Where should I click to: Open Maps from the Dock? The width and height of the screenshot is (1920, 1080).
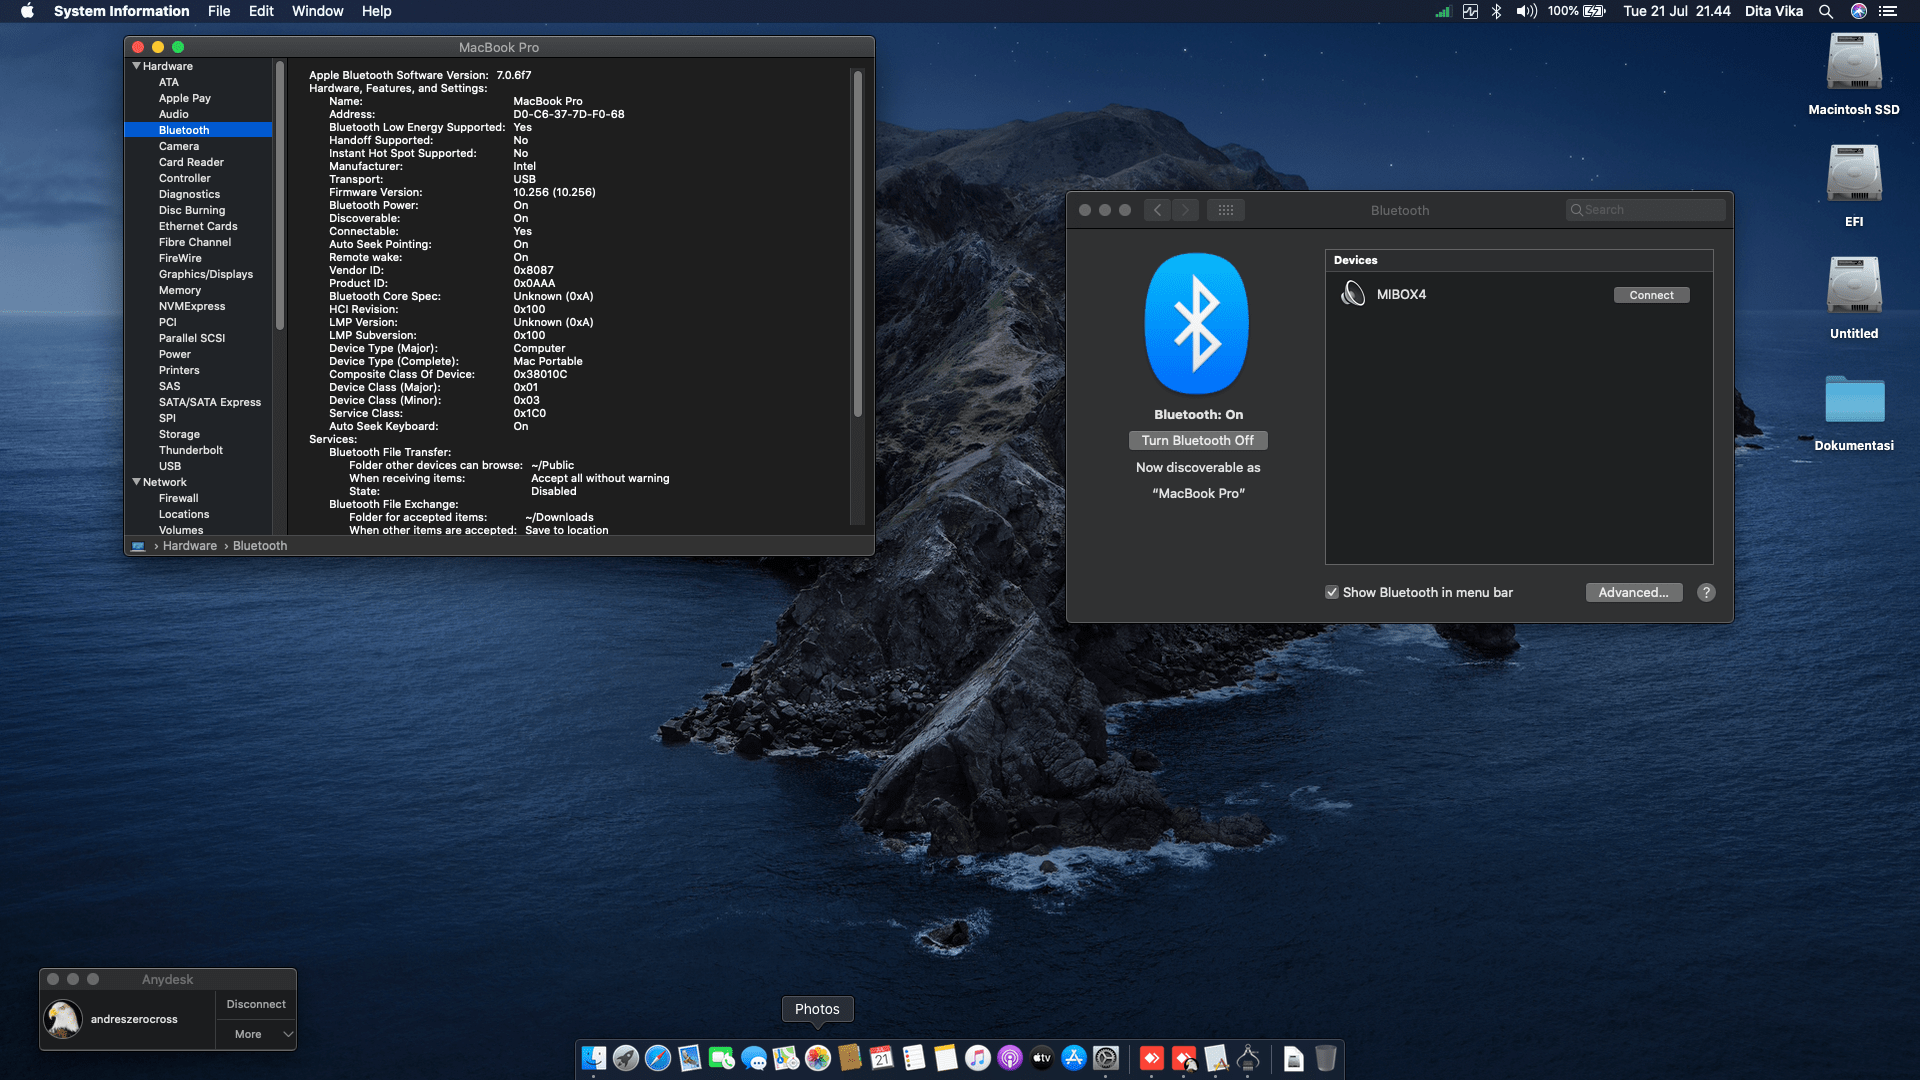coord(786,1058)
